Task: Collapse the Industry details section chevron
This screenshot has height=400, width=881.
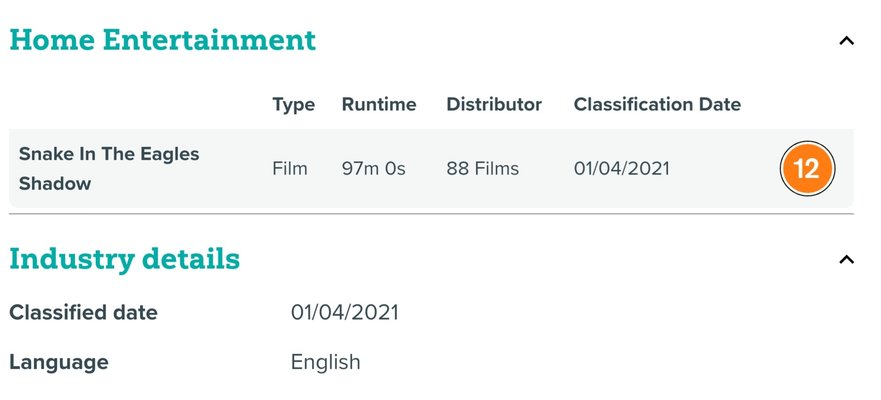Action: pos(846,260)
